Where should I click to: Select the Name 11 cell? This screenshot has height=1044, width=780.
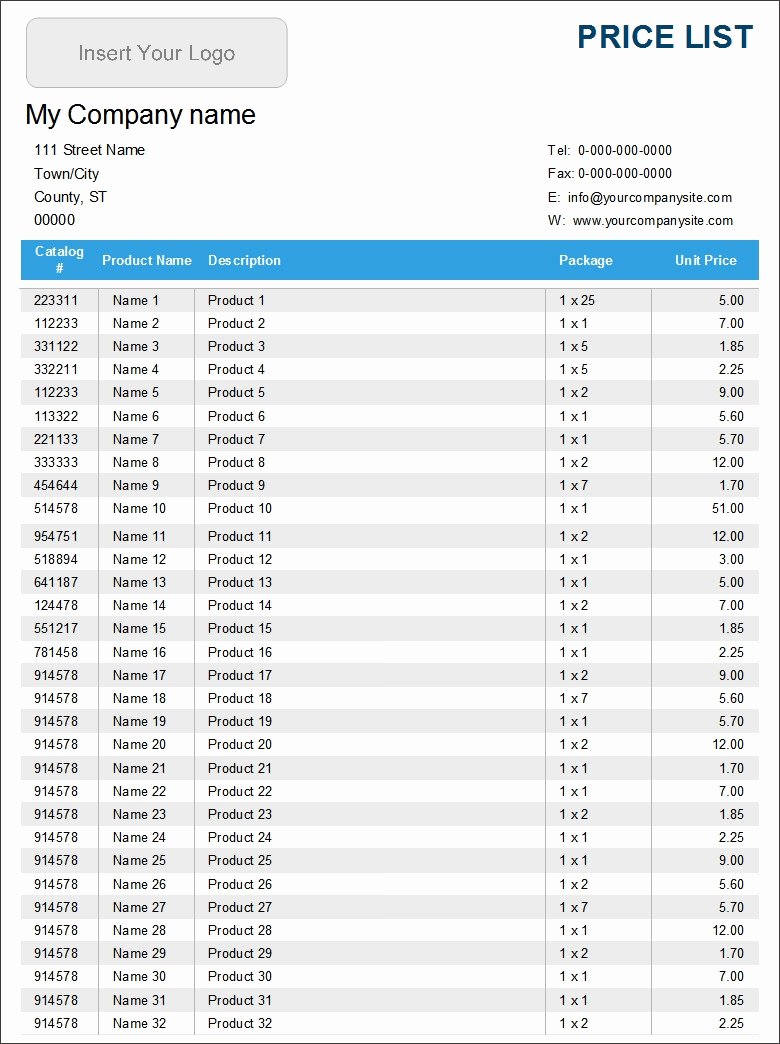(x=139, y=536)
